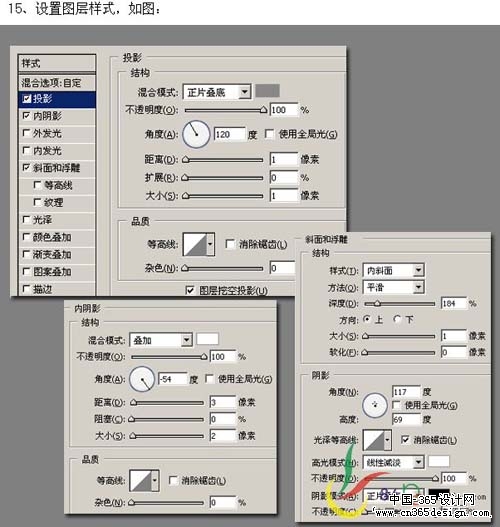Click the Inner Shadow angle dial
This screenshot has width=500, height=527.
[x=142, y=379]
